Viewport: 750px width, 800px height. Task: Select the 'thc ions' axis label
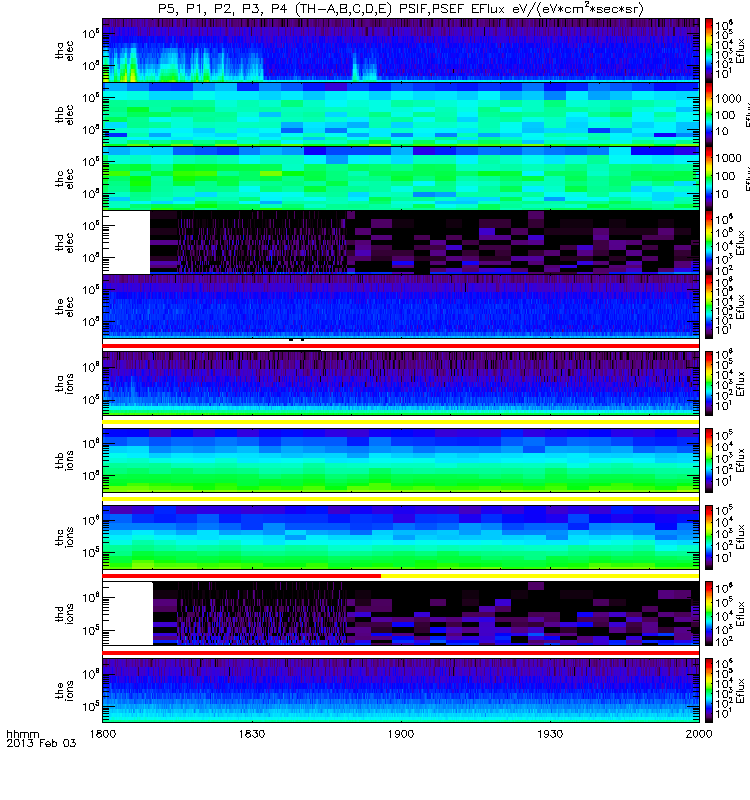pyautogui.click(x=65, y=537)
